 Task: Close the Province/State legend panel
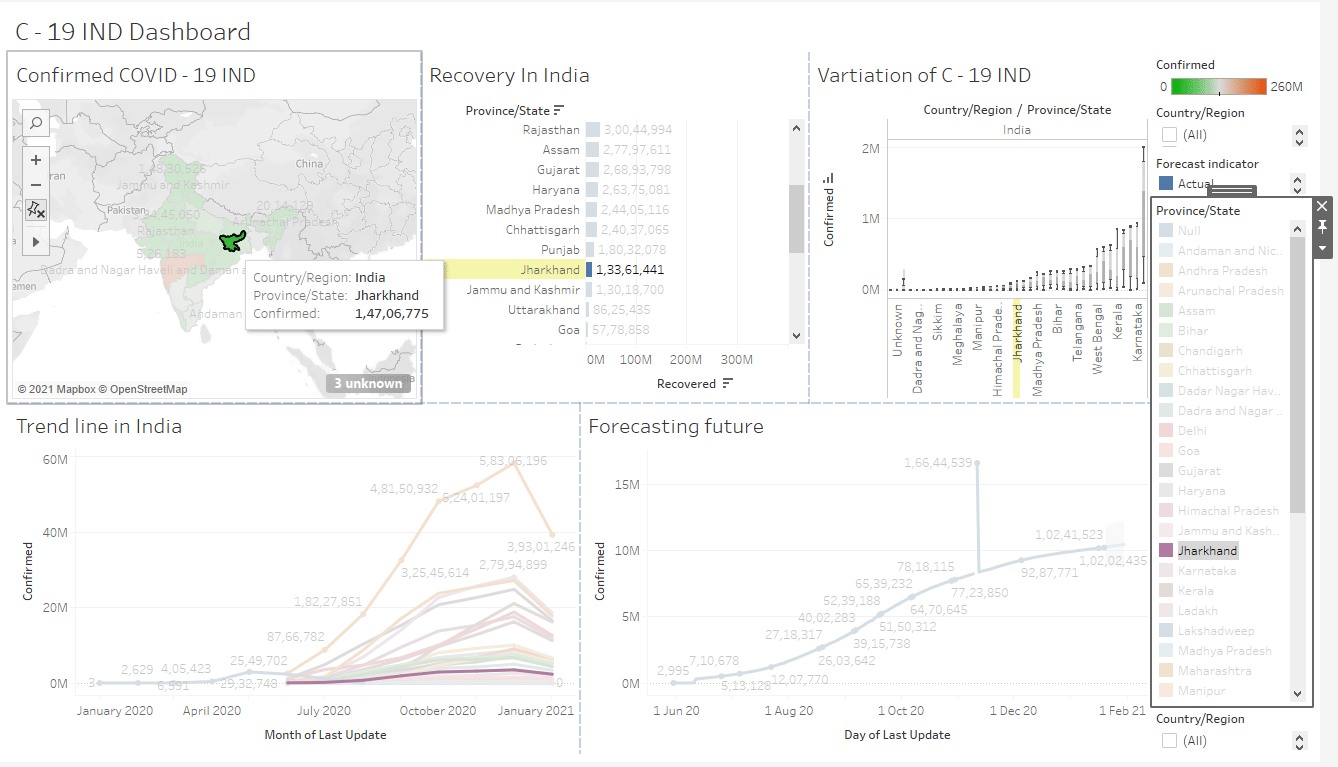(1322, 206)
